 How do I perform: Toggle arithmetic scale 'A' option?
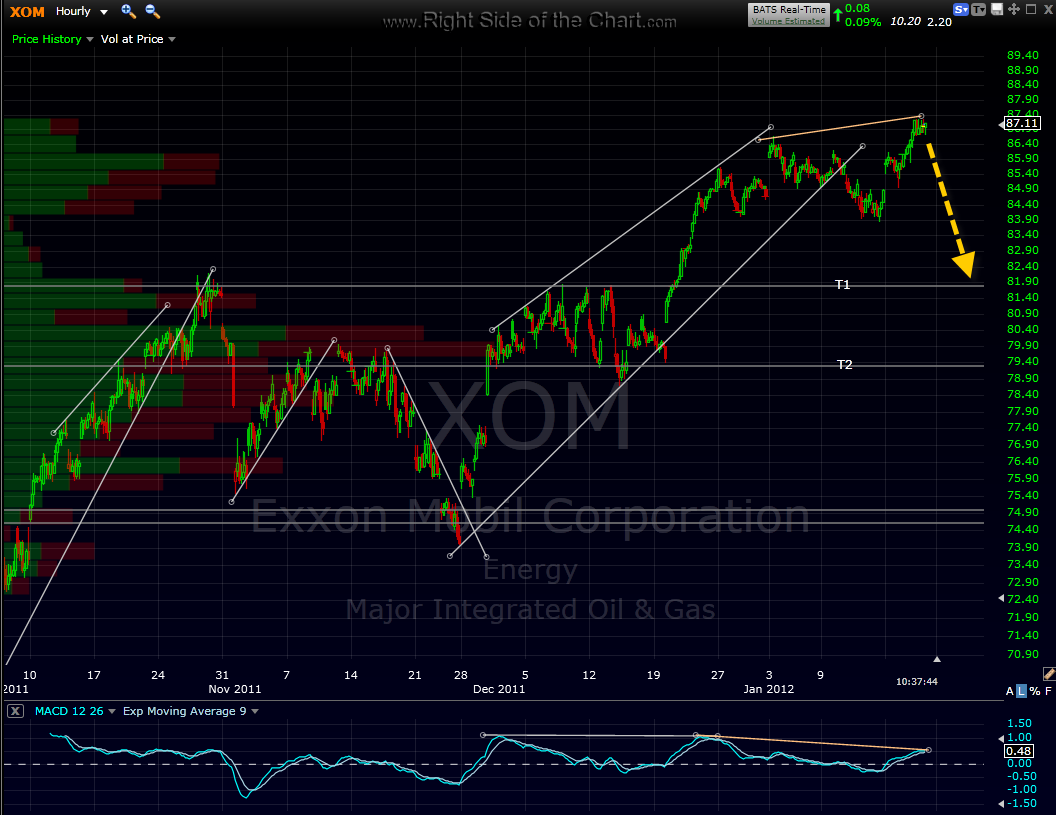click(x=1009, y=692)
